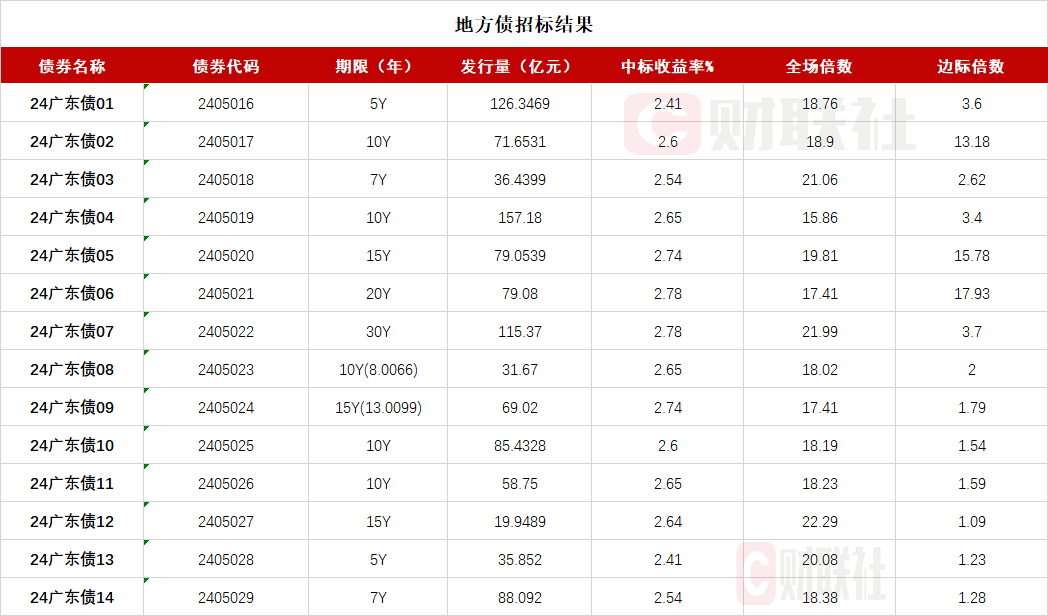Select the cell 24广东债10
The width and height of the screenshot is (1048, 616).
tap(72, 446)
